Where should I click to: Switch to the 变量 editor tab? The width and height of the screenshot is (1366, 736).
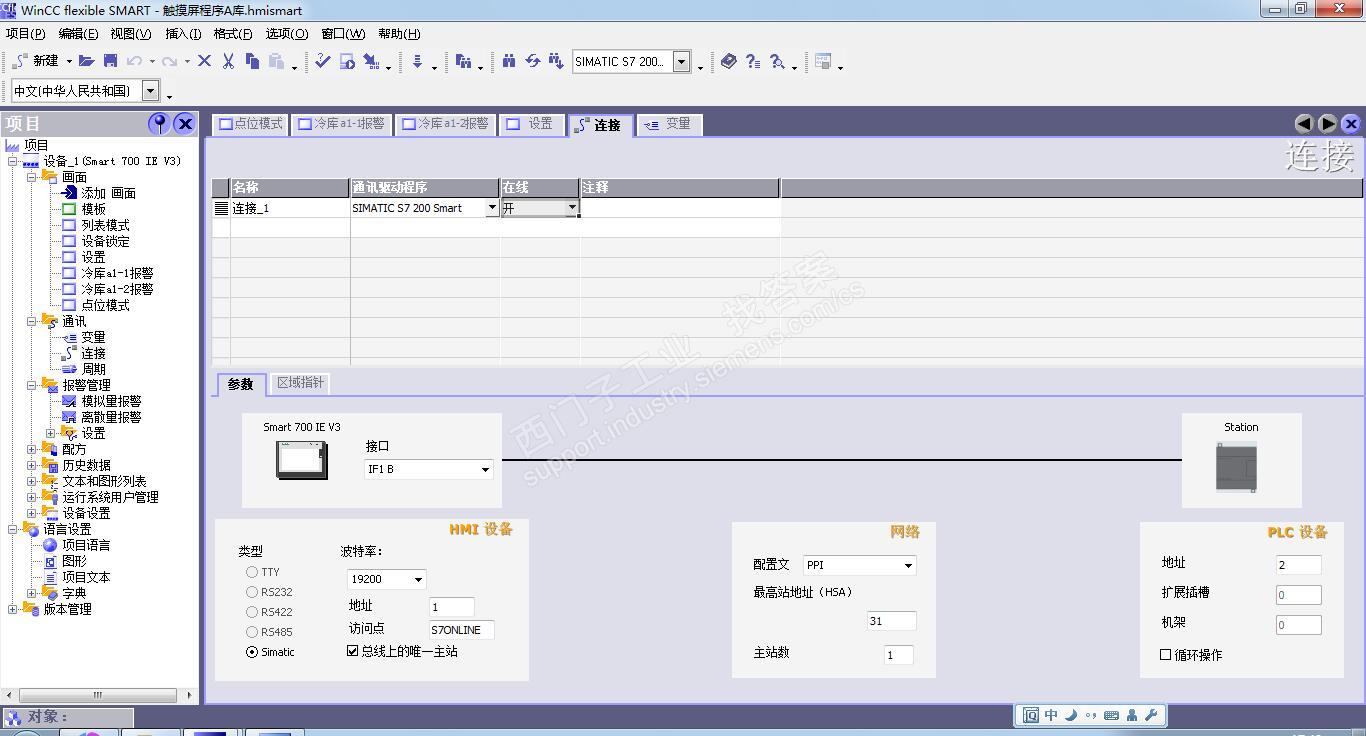(669, 124)
